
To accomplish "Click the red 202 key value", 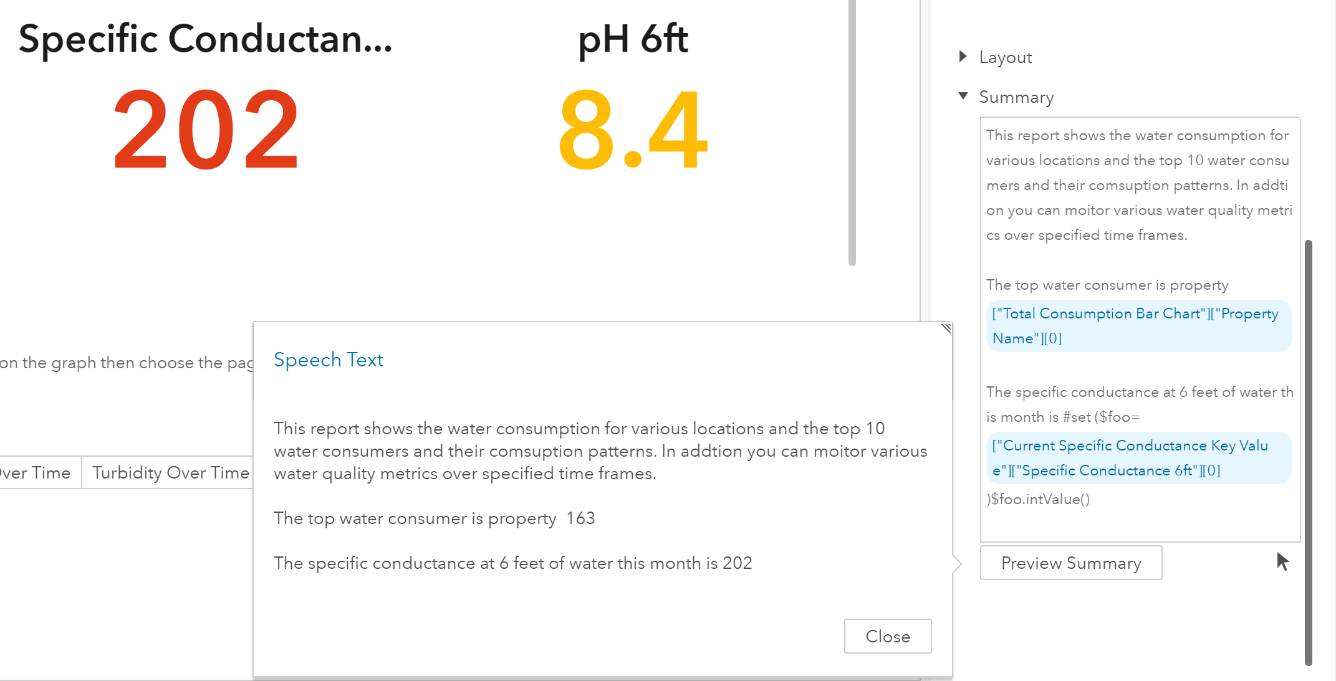I will [206, 132].
